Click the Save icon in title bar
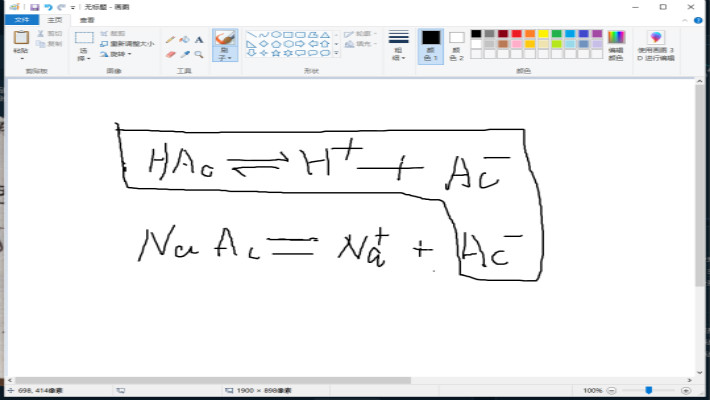This screenshot has width=710, height=400. pyautogui.click(x=35, y=6)
